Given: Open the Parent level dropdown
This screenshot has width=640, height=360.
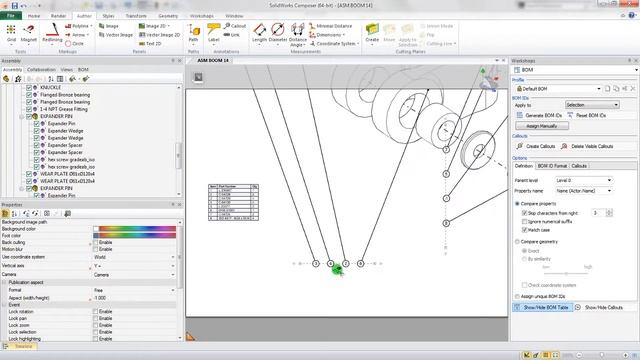Looking at the screenshot, I should [584, 180].
